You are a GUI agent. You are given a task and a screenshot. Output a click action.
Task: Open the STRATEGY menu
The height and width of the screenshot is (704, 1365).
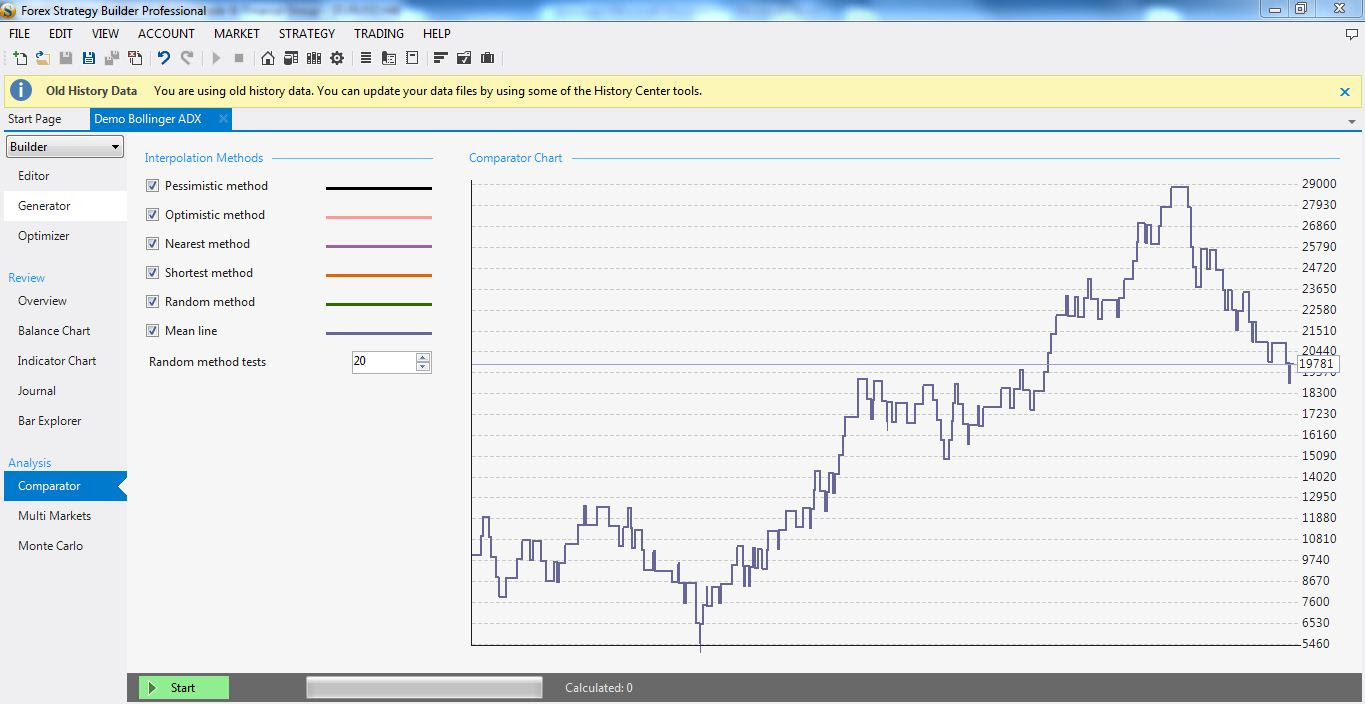307,34
